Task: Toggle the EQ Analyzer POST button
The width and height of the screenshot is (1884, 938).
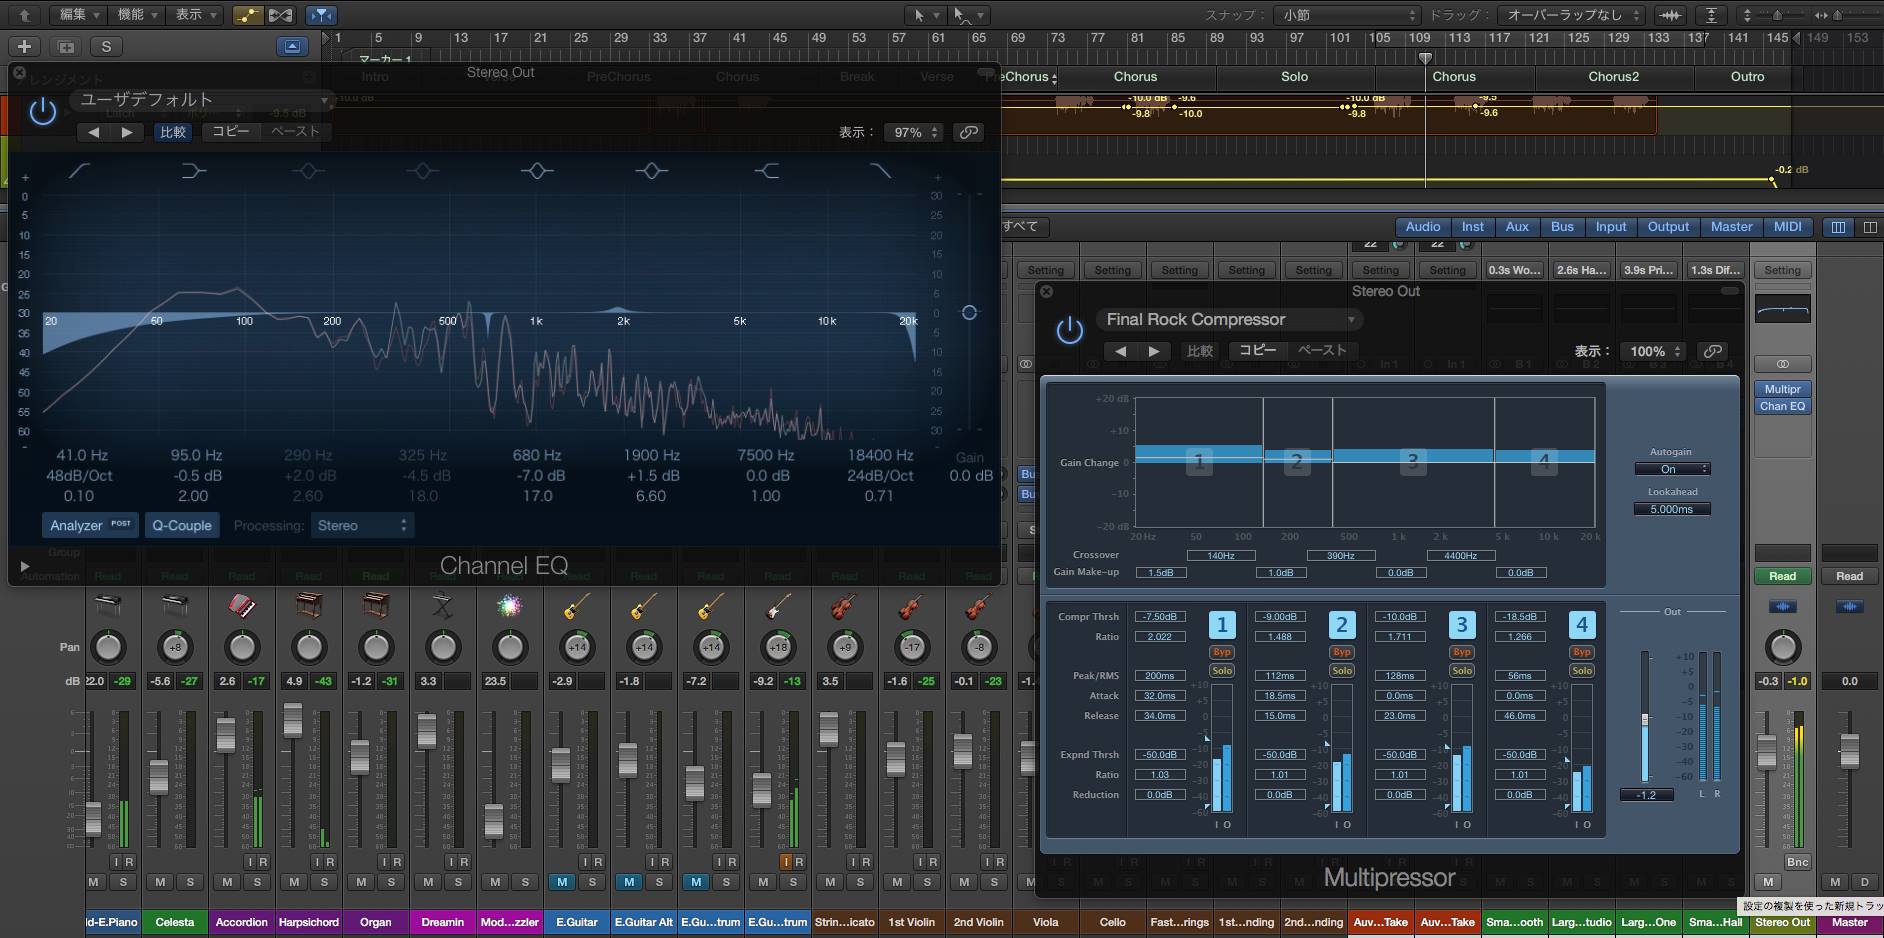Action: (x=90, y=525)
